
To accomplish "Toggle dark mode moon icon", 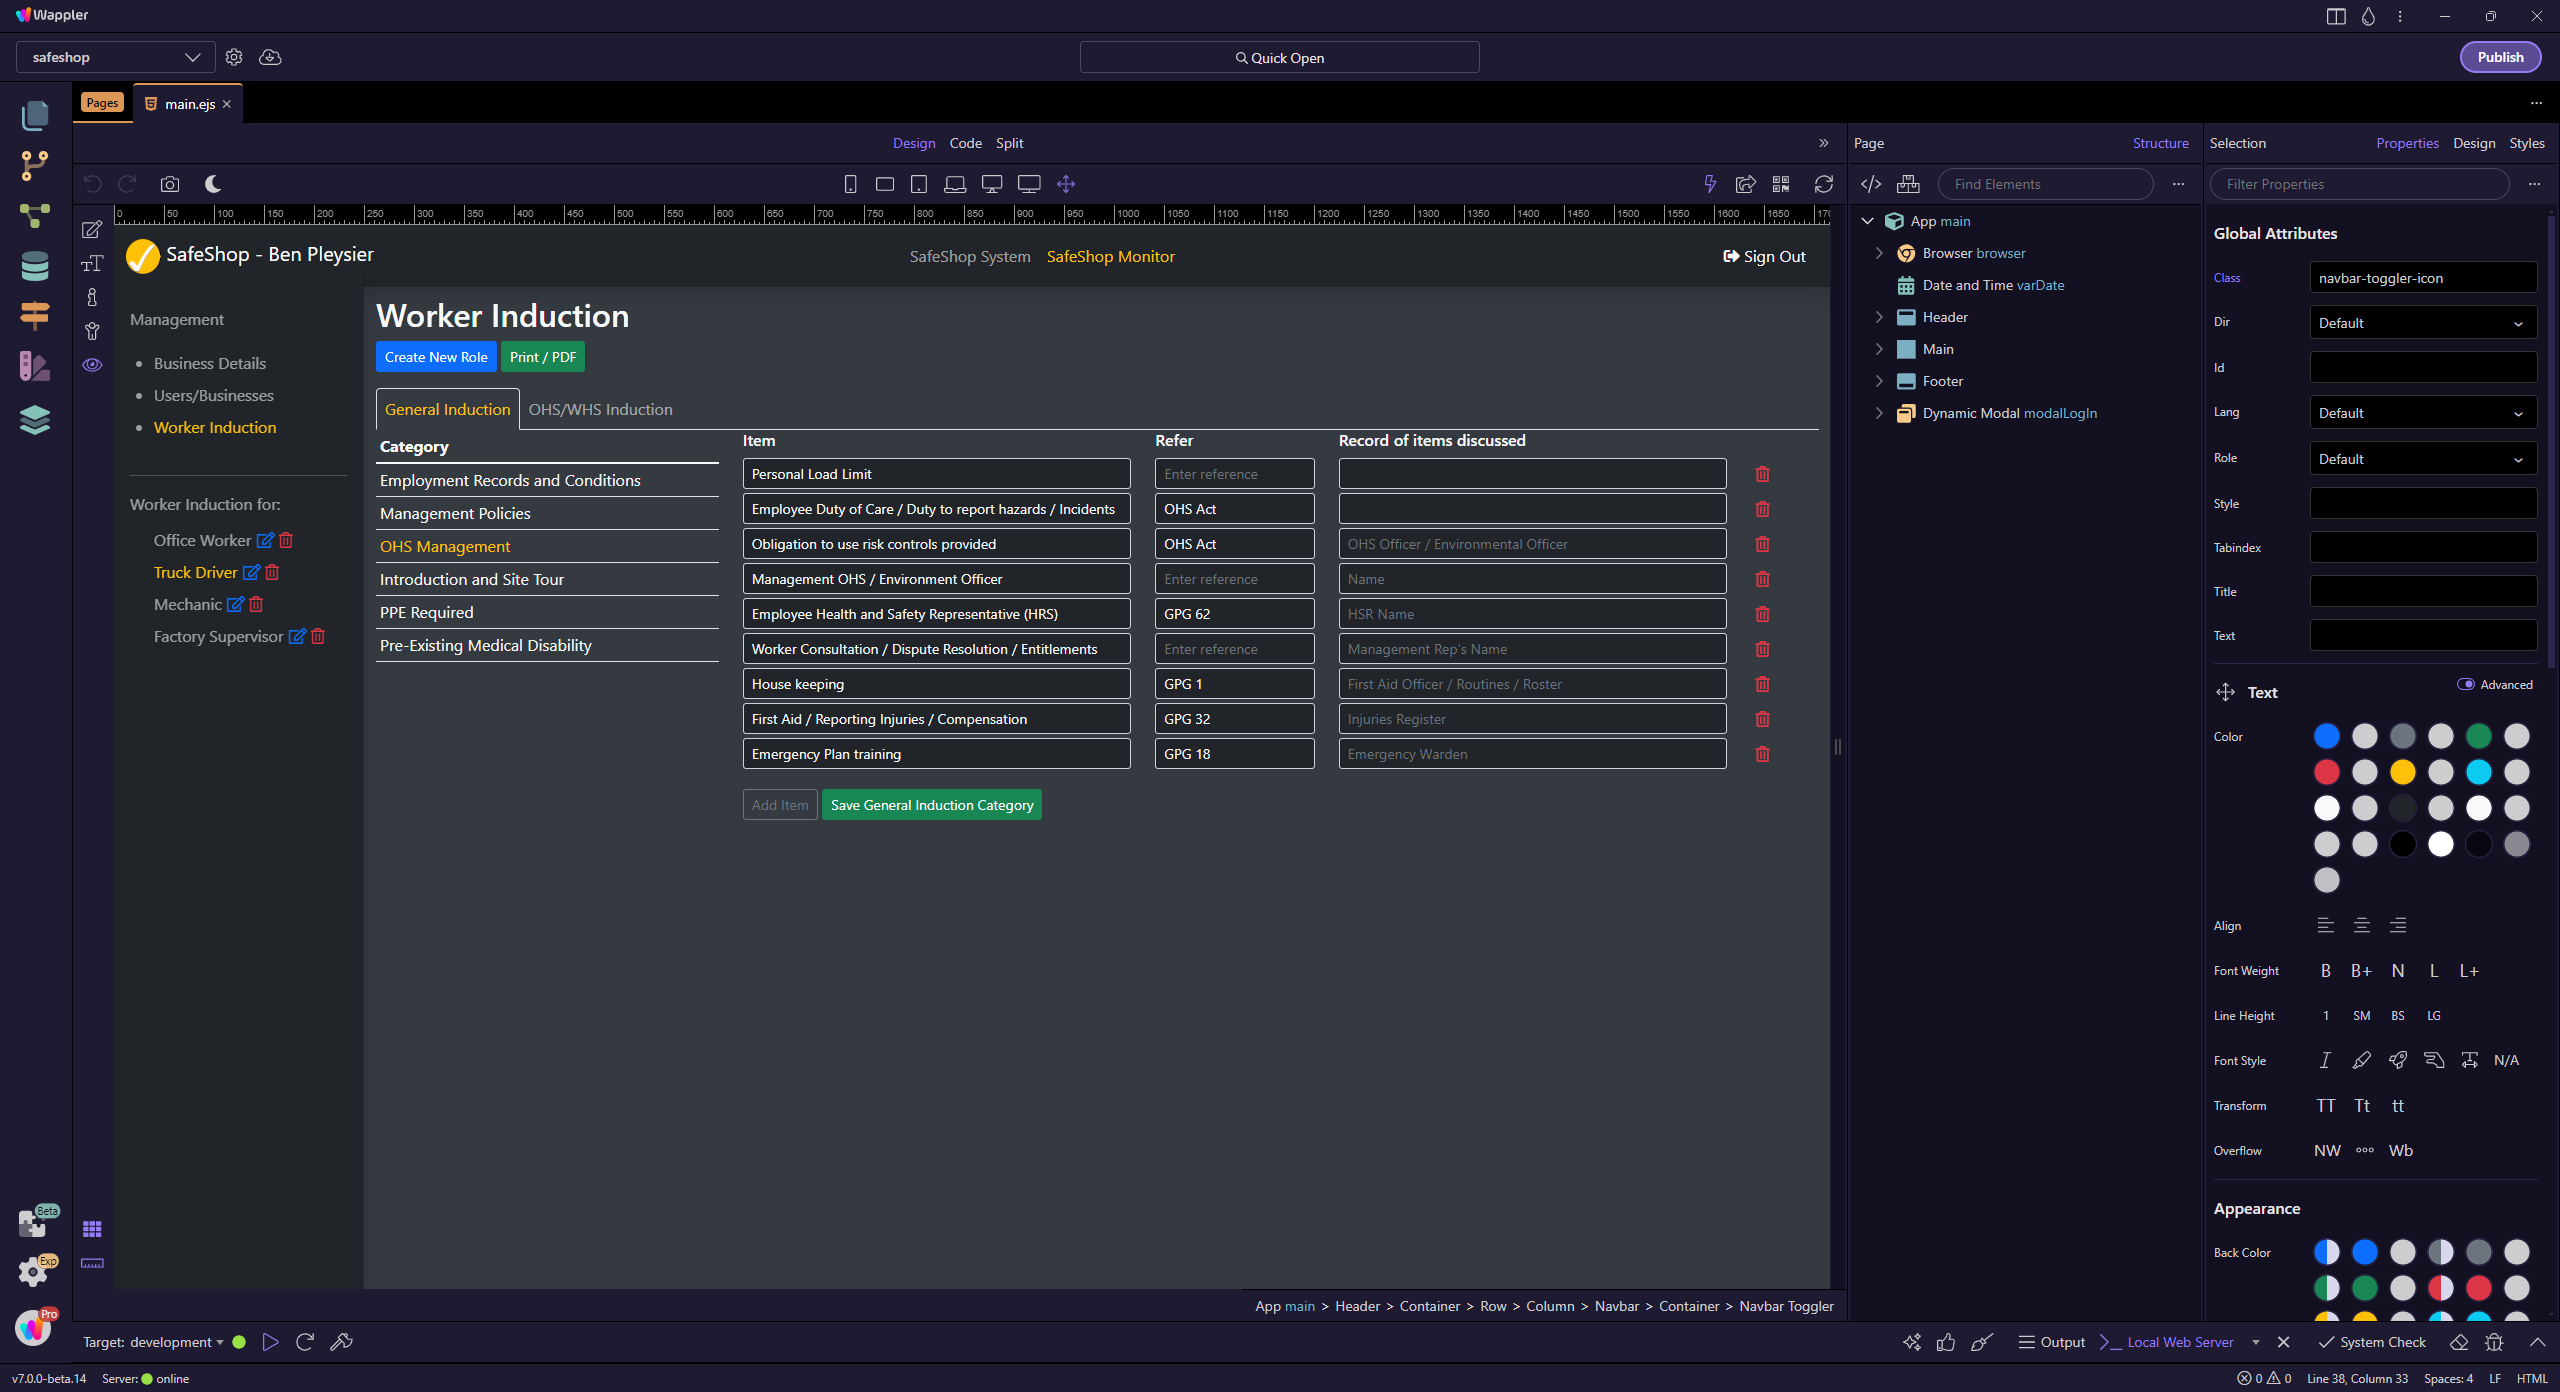I will [x=213, y=184].
